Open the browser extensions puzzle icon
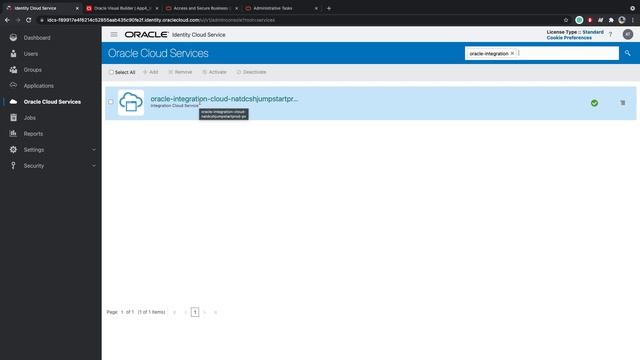Image resolution: width=640 pixels, height=360 pixels. pyautogui.click(x=611, y=20)
